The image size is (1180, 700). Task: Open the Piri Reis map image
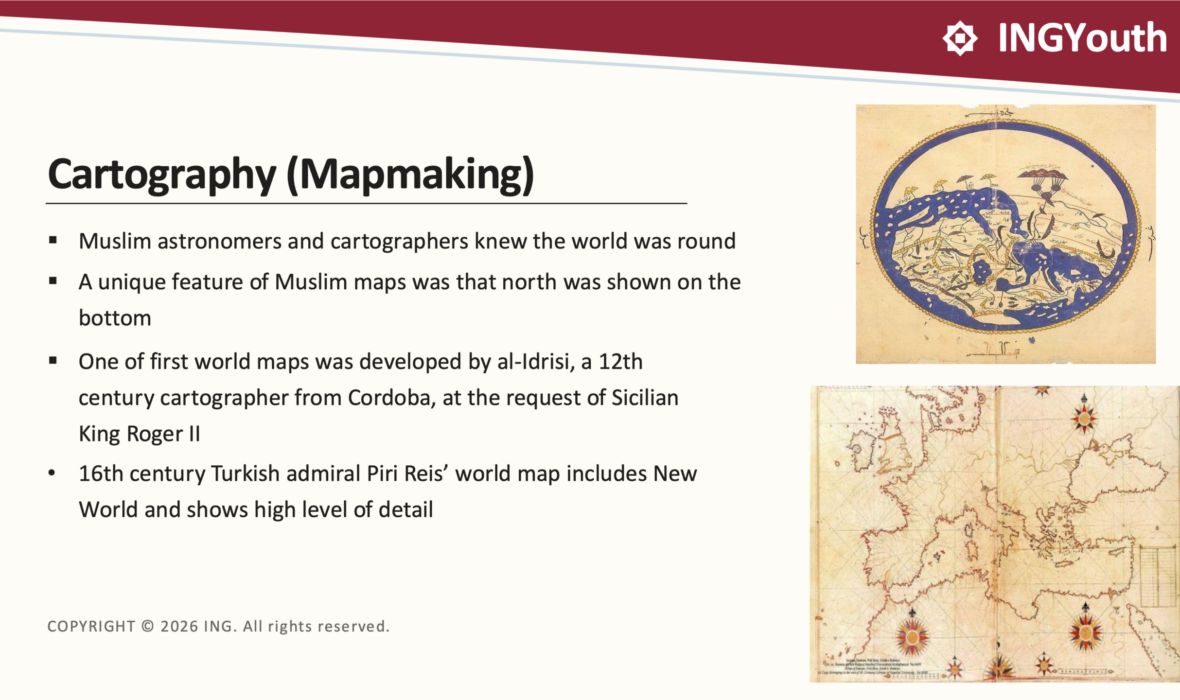click(x=995, y=534)
